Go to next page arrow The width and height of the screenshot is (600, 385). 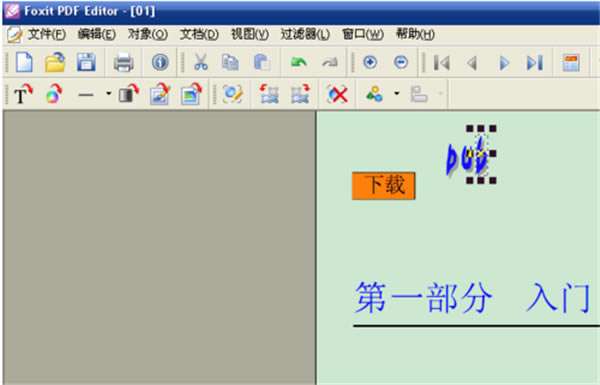(x=504, y=63)
